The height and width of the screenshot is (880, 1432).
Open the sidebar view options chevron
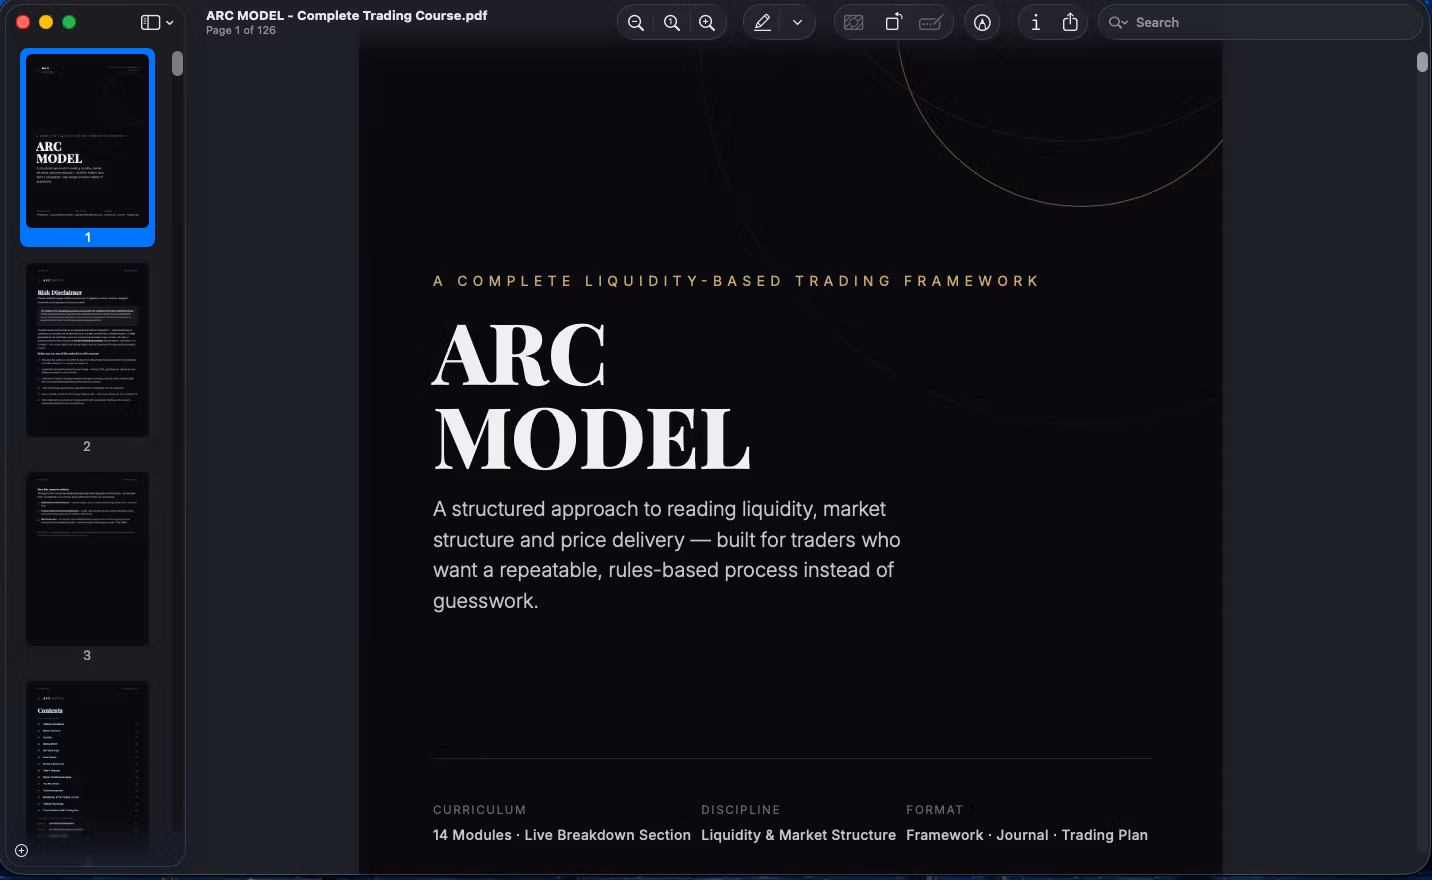tap(170, 23)
